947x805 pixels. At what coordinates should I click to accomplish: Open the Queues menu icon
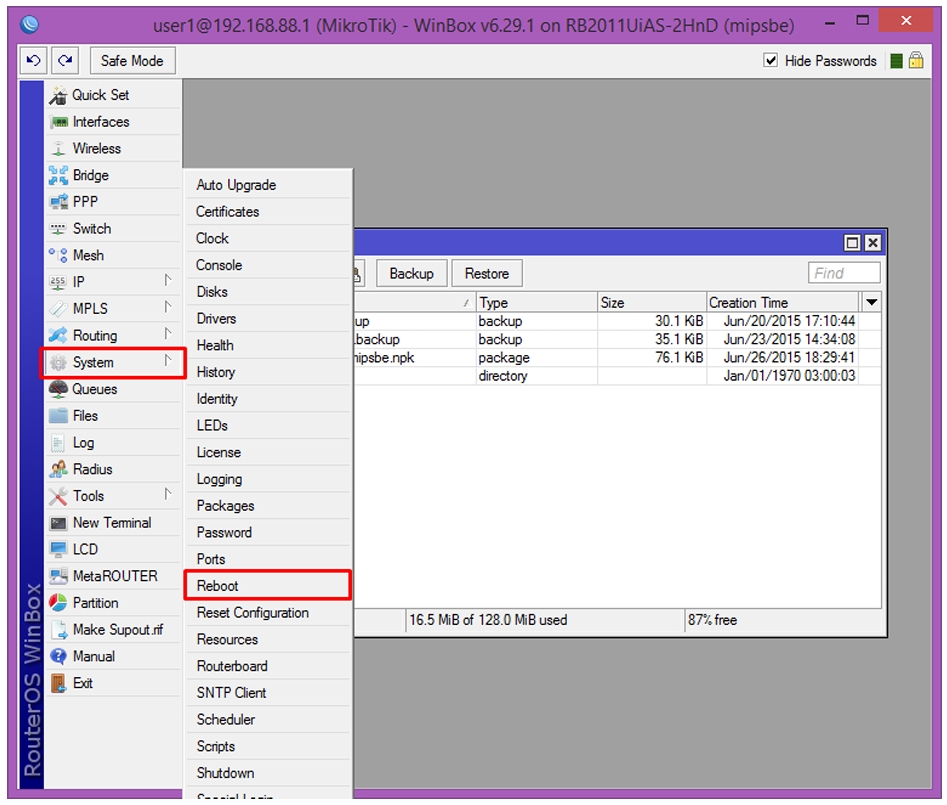pos(59,389)
